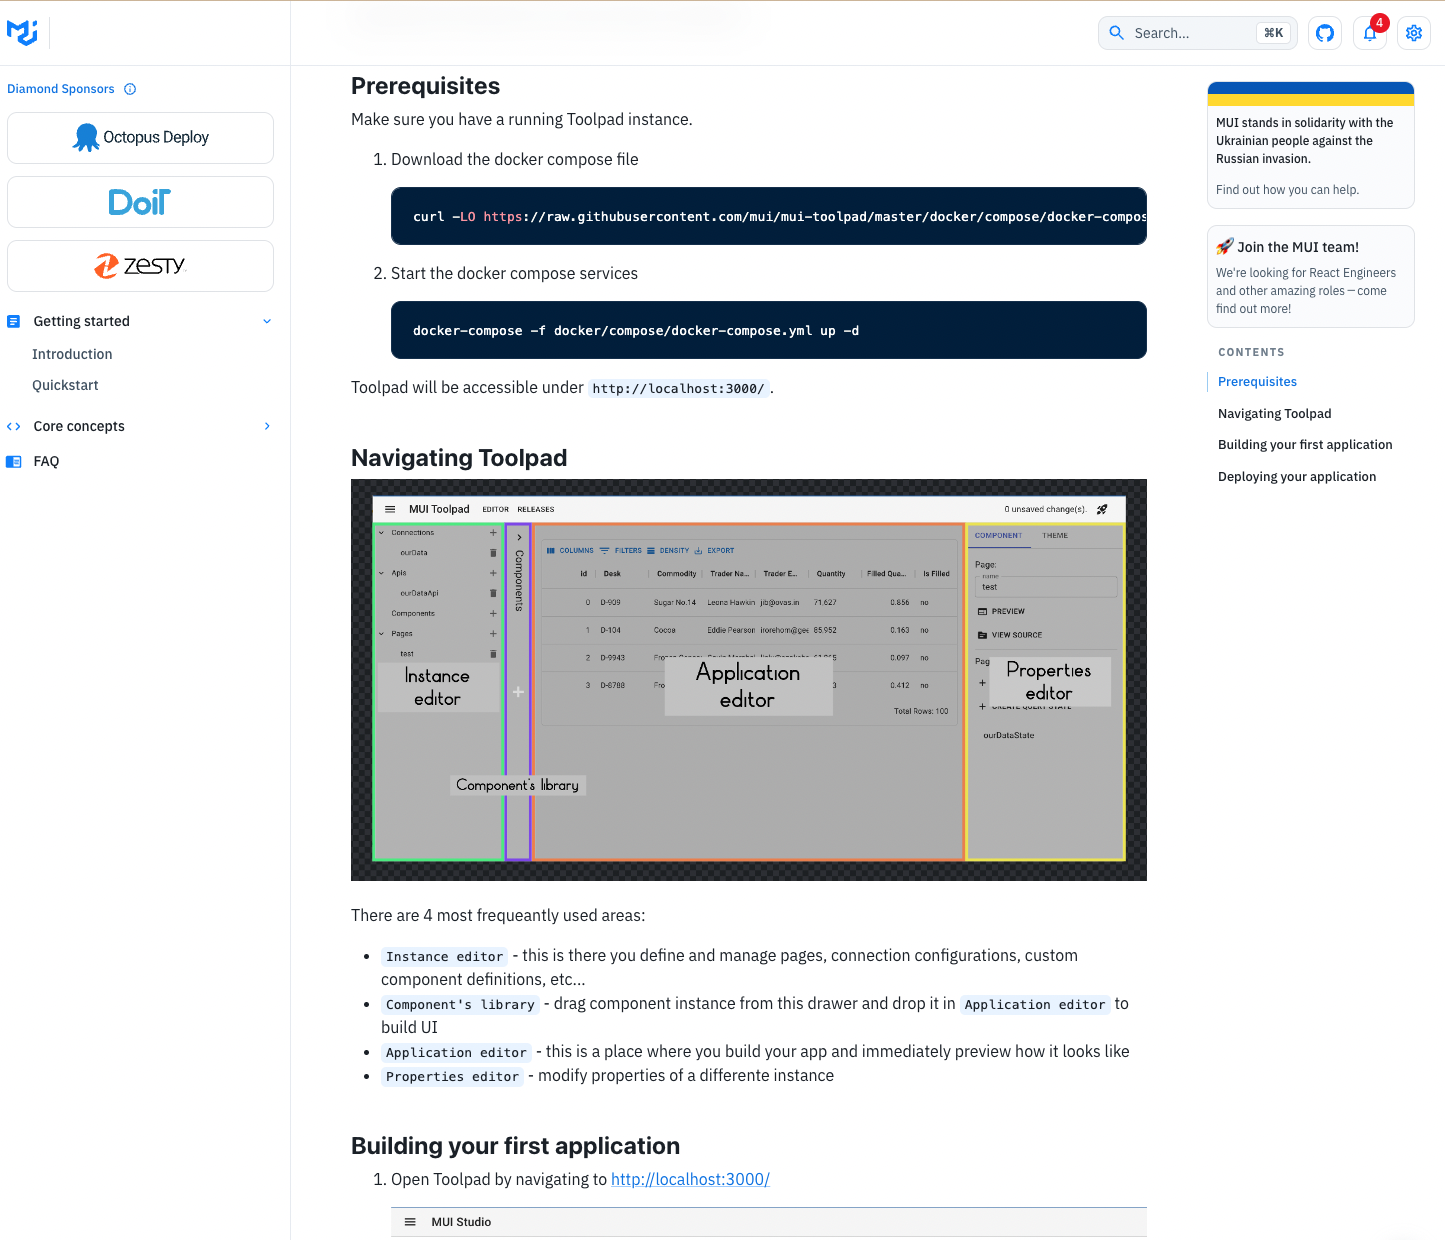Click the Getting started book icon

coord(14,321)
